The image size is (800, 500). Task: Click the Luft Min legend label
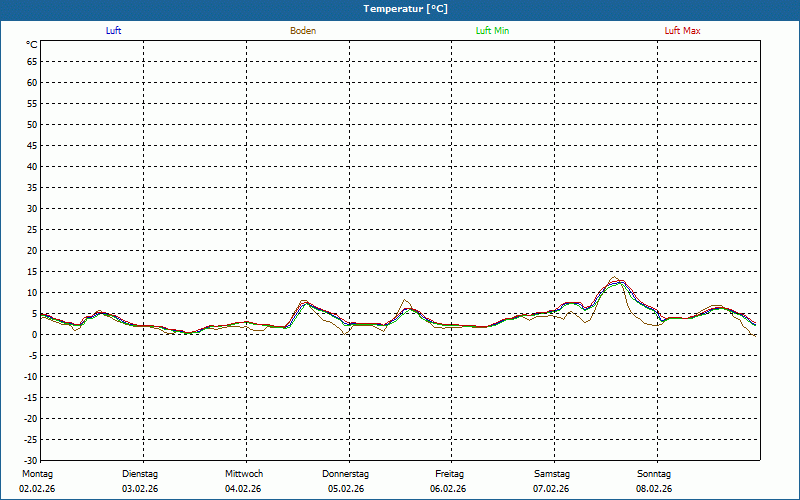coord(492,31)
